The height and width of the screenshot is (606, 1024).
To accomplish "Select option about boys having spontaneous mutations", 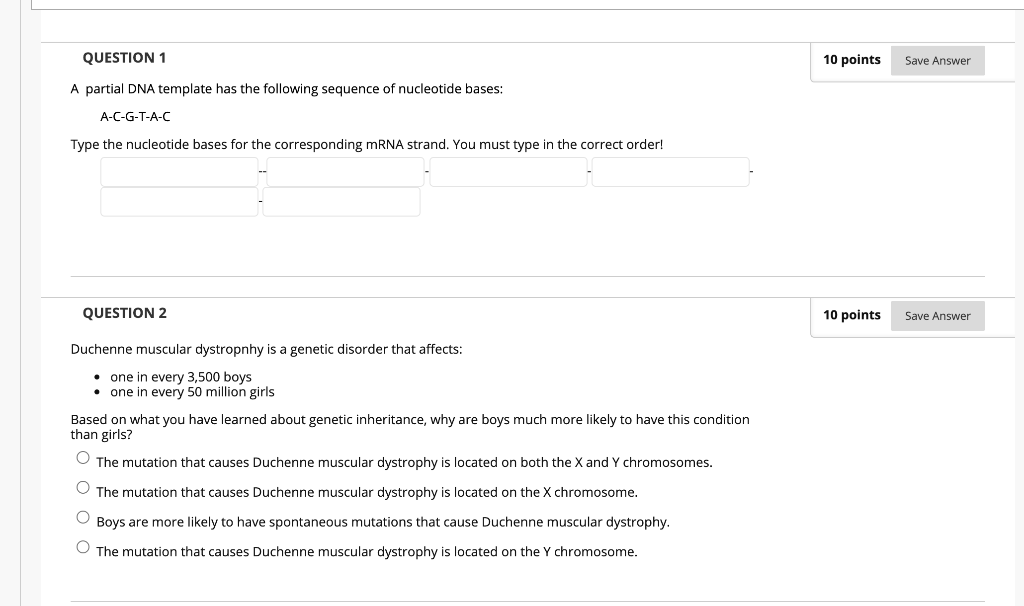I will click(83, 515).
